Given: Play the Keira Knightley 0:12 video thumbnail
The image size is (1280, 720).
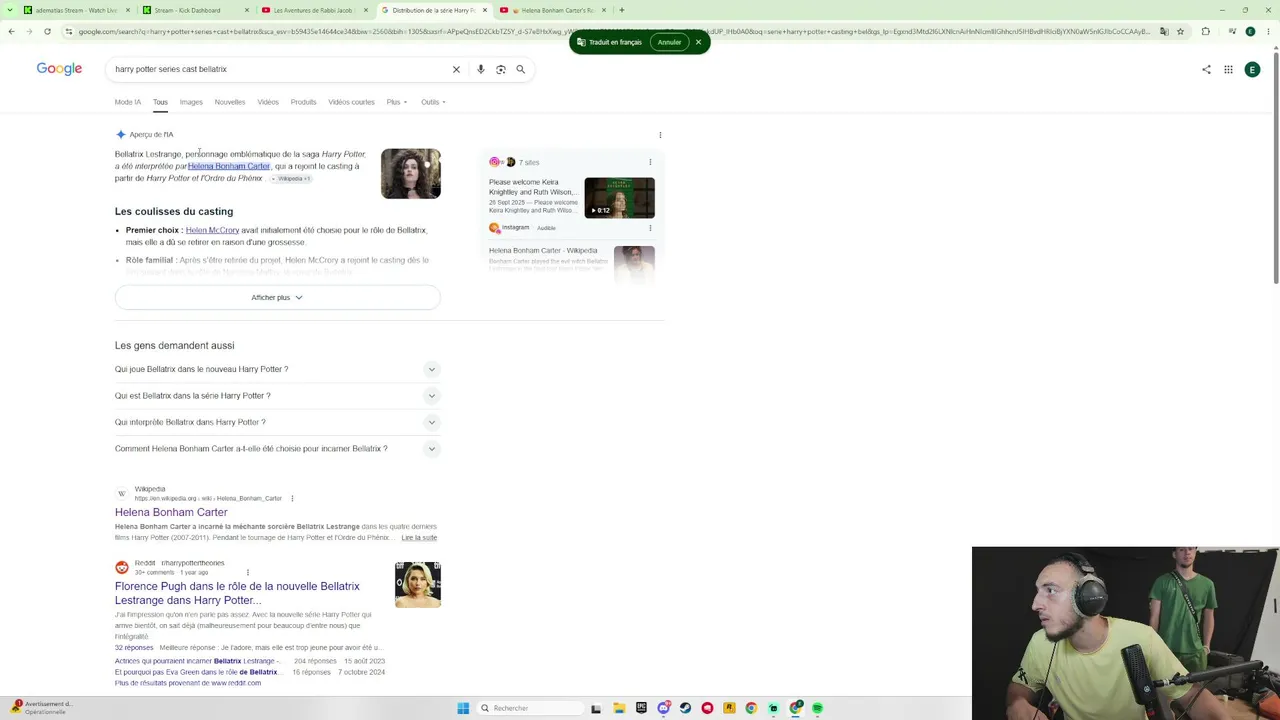Looking at the screenshot, I should pyautogui.click(x=619, y=198).
